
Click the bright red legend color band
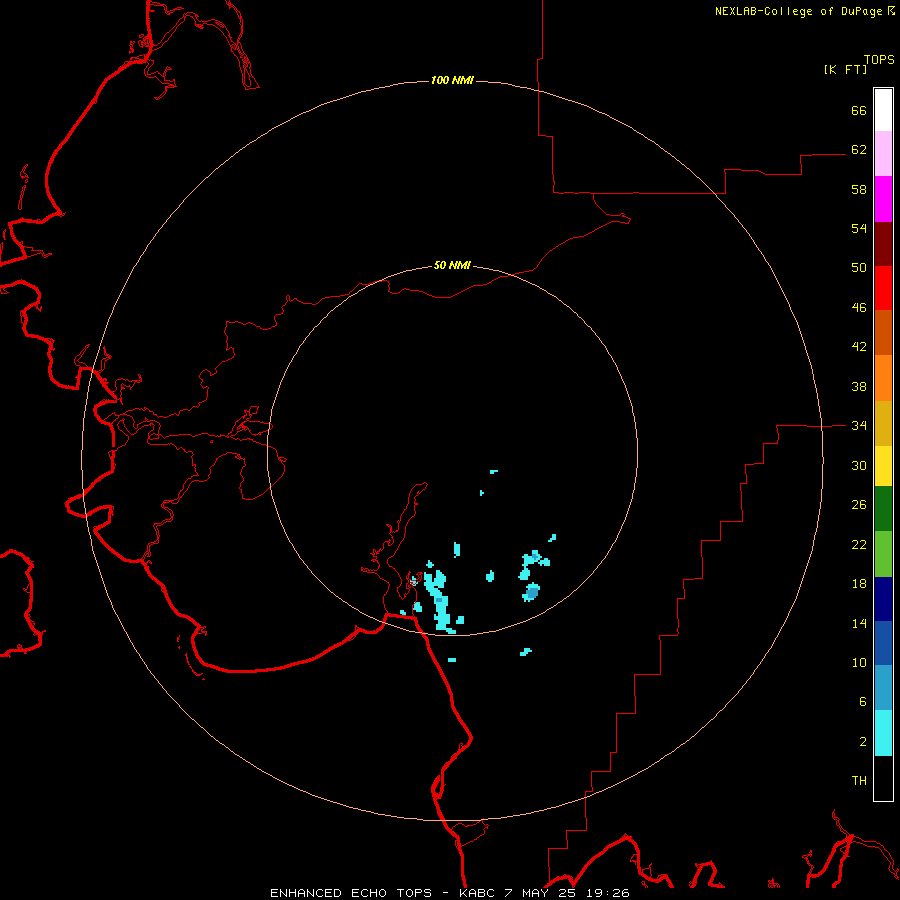[883, 288]
